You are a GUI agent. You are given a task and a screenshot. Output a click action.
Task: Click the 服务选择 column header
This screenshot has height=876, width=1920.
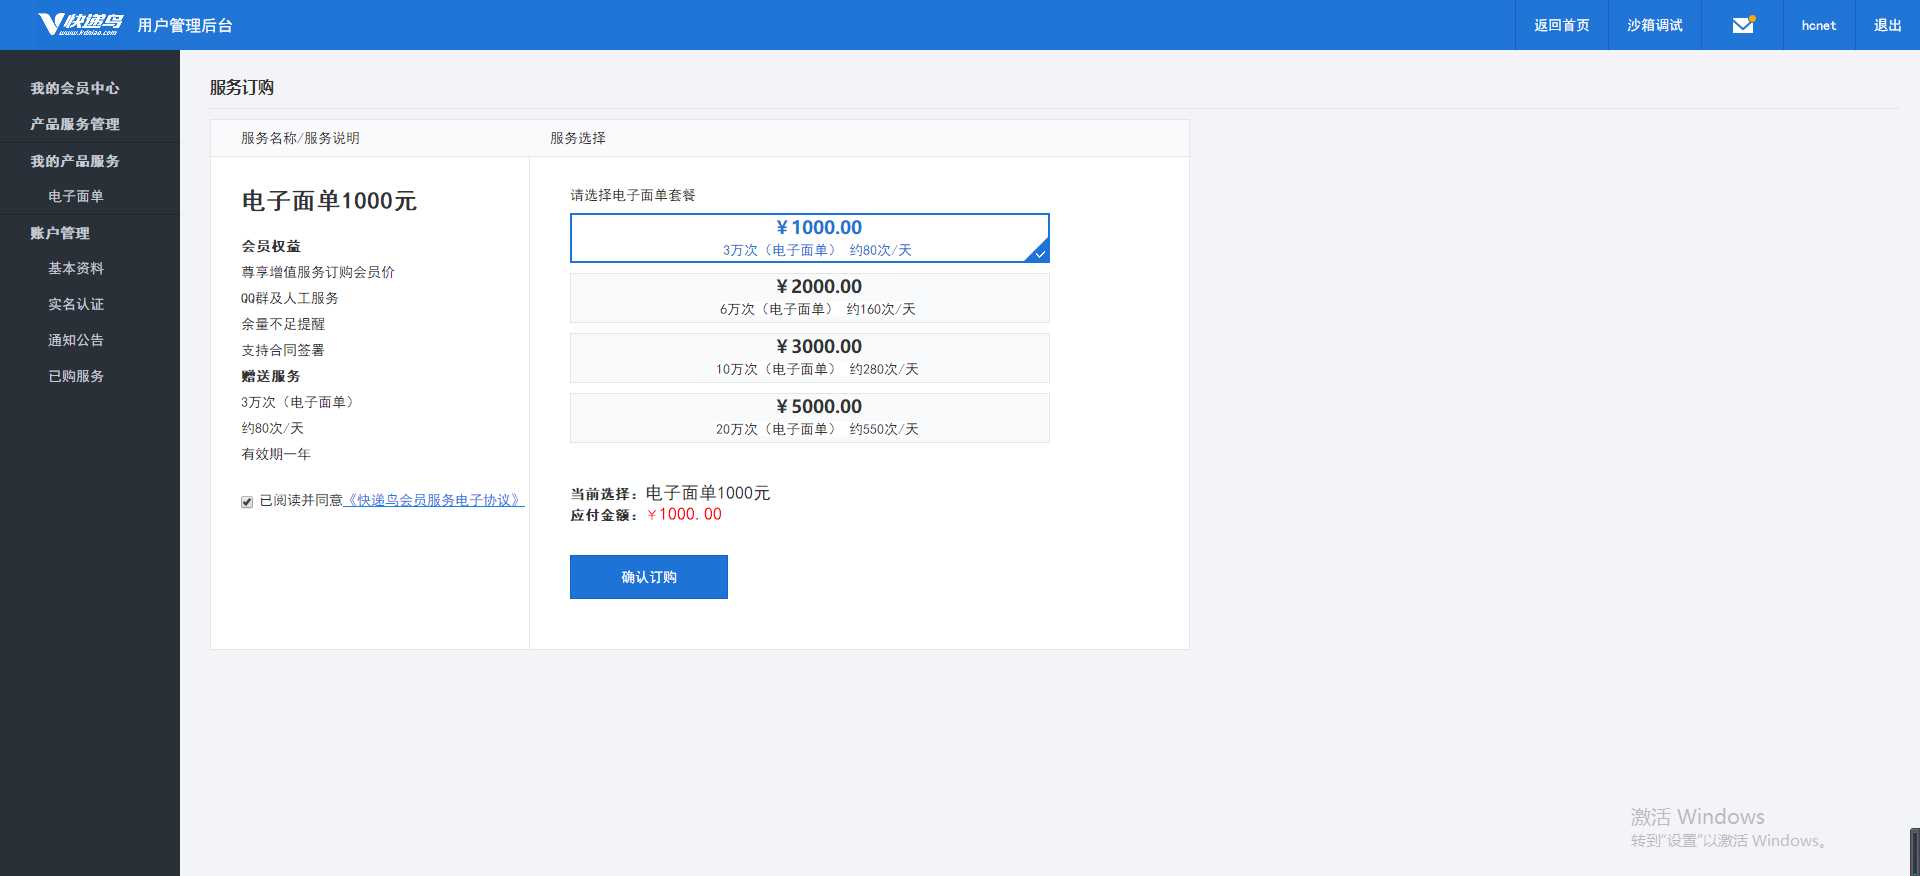(x=578, y=138)
